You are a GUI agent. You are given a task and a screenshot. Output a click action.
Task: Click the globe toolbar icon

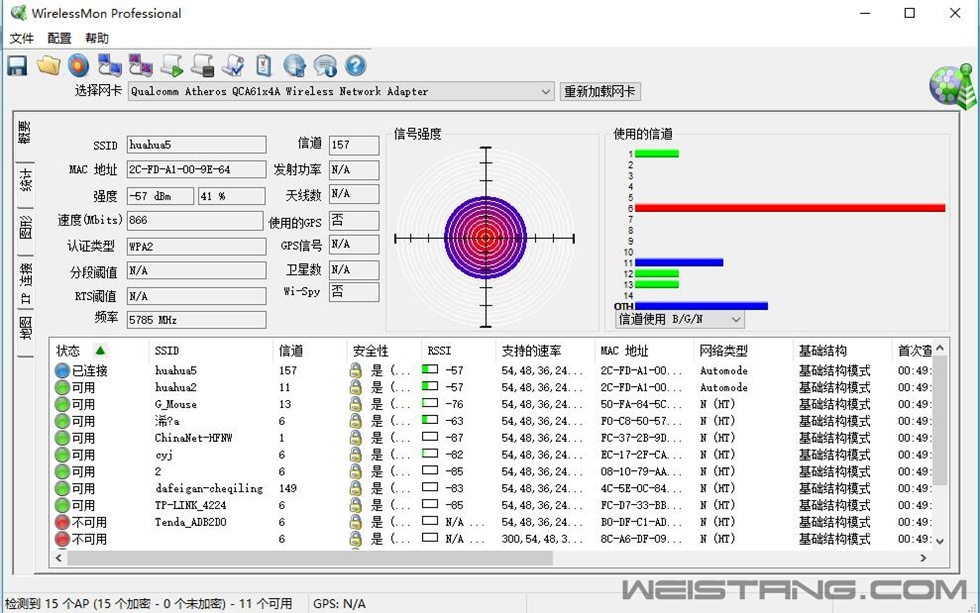[x=294, y=66]
